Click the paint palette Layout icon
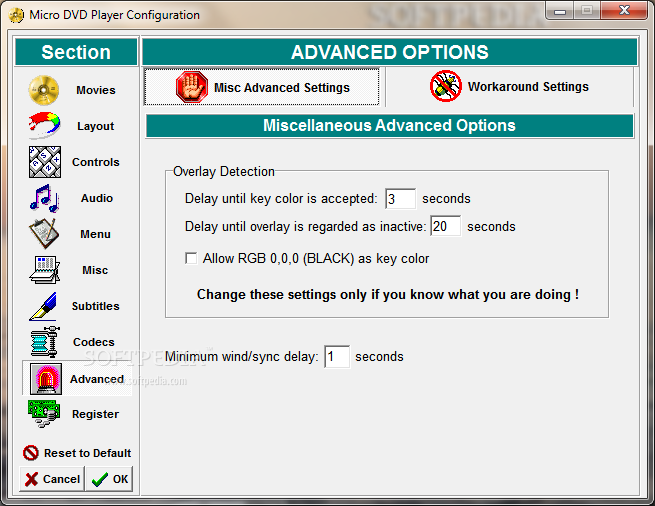The width and height of the screenshot is (655, 506). (x=44, y=126)
